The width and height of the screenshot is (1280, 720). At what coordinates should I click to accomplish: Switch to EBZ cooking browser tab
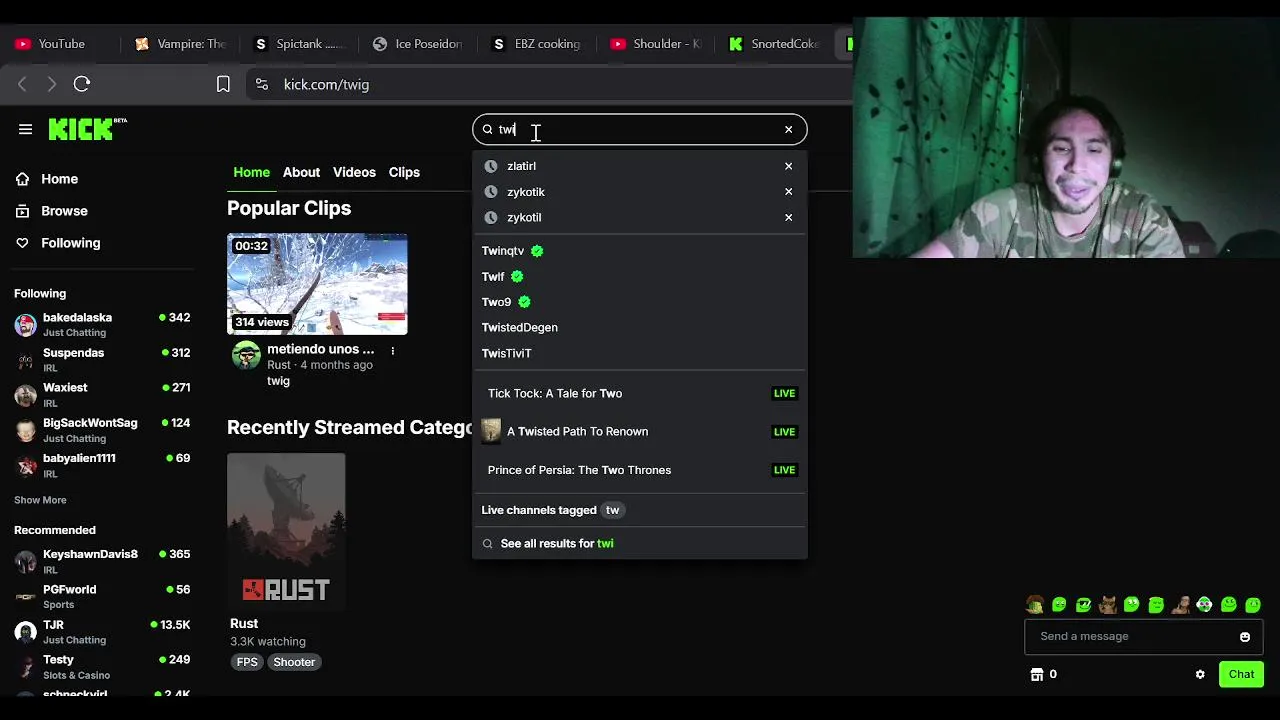coord(537,44)
